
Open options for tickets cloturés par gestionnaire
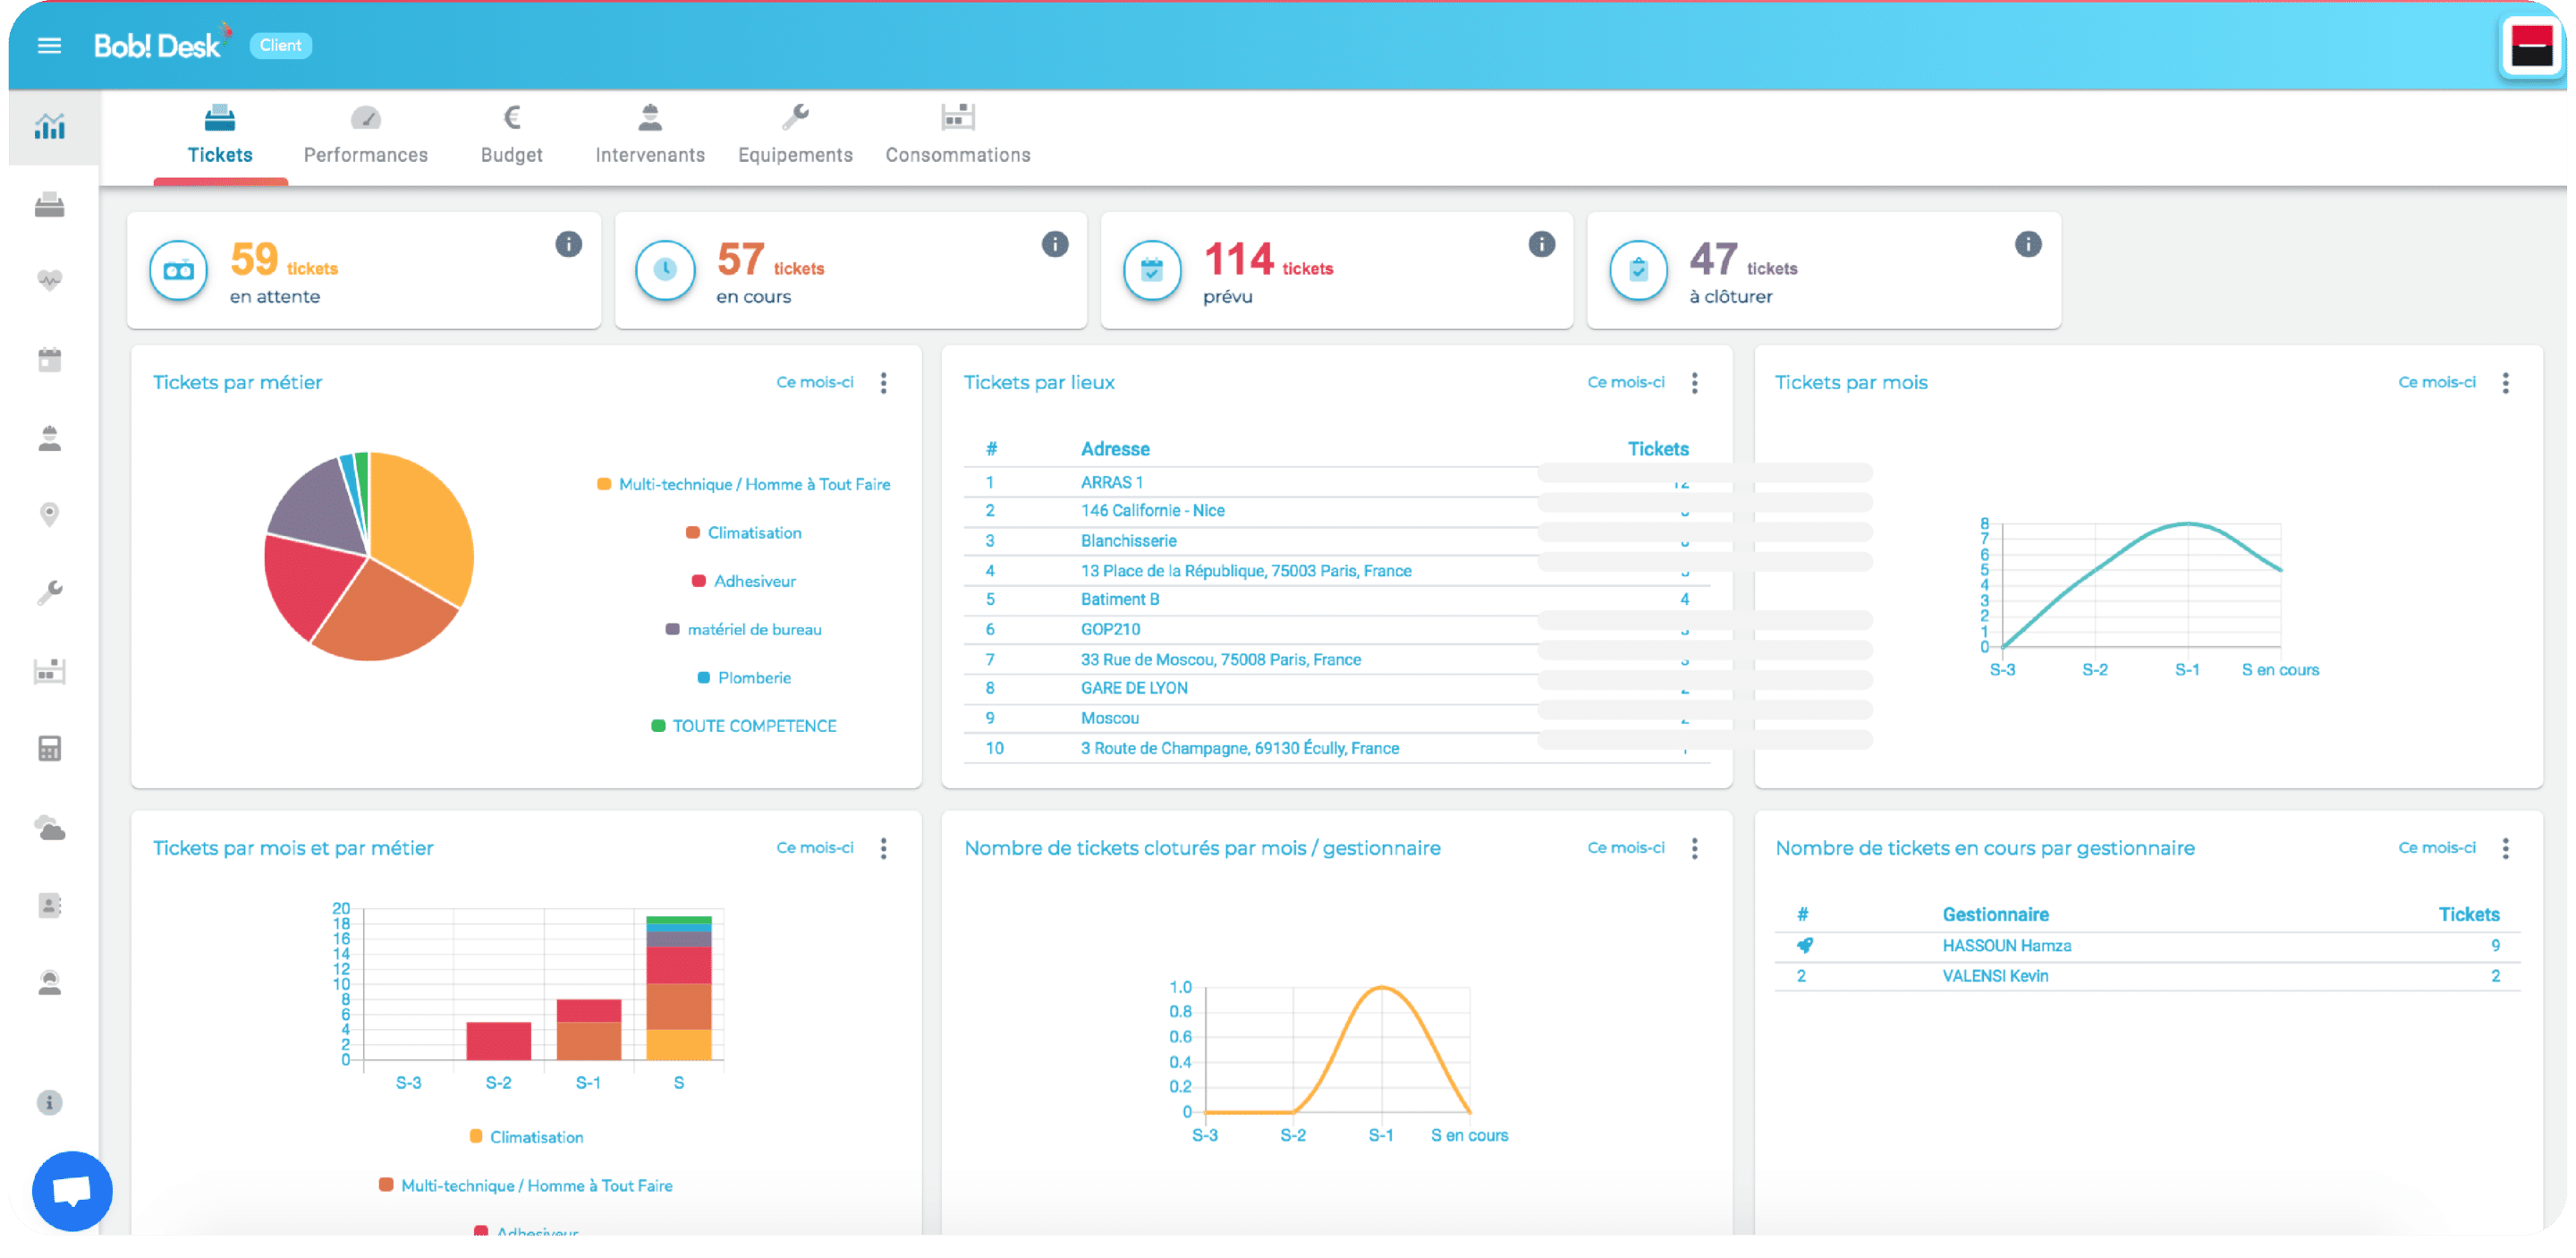click(x=1695, y=849)
